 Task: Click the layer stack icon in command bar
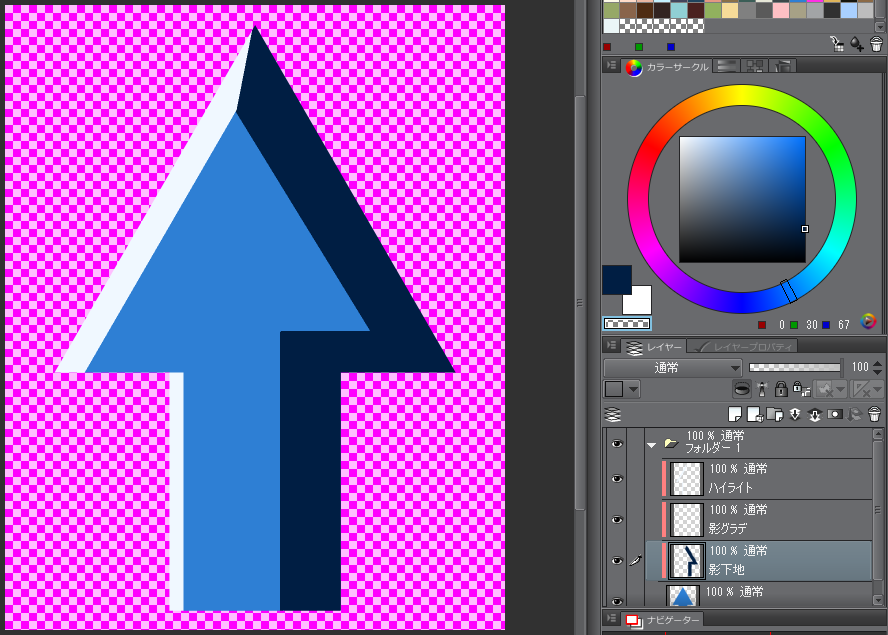pos(613,415)
